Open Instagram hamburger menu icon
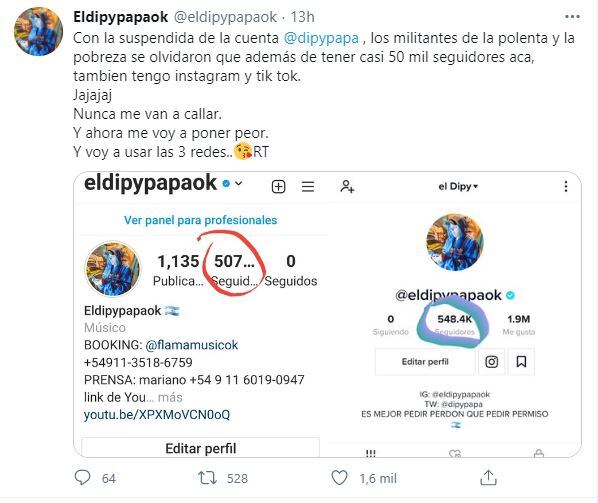Image resolution: width=598 pixels, height=503 pixels. pyautogui.click(x=308, y=187)
